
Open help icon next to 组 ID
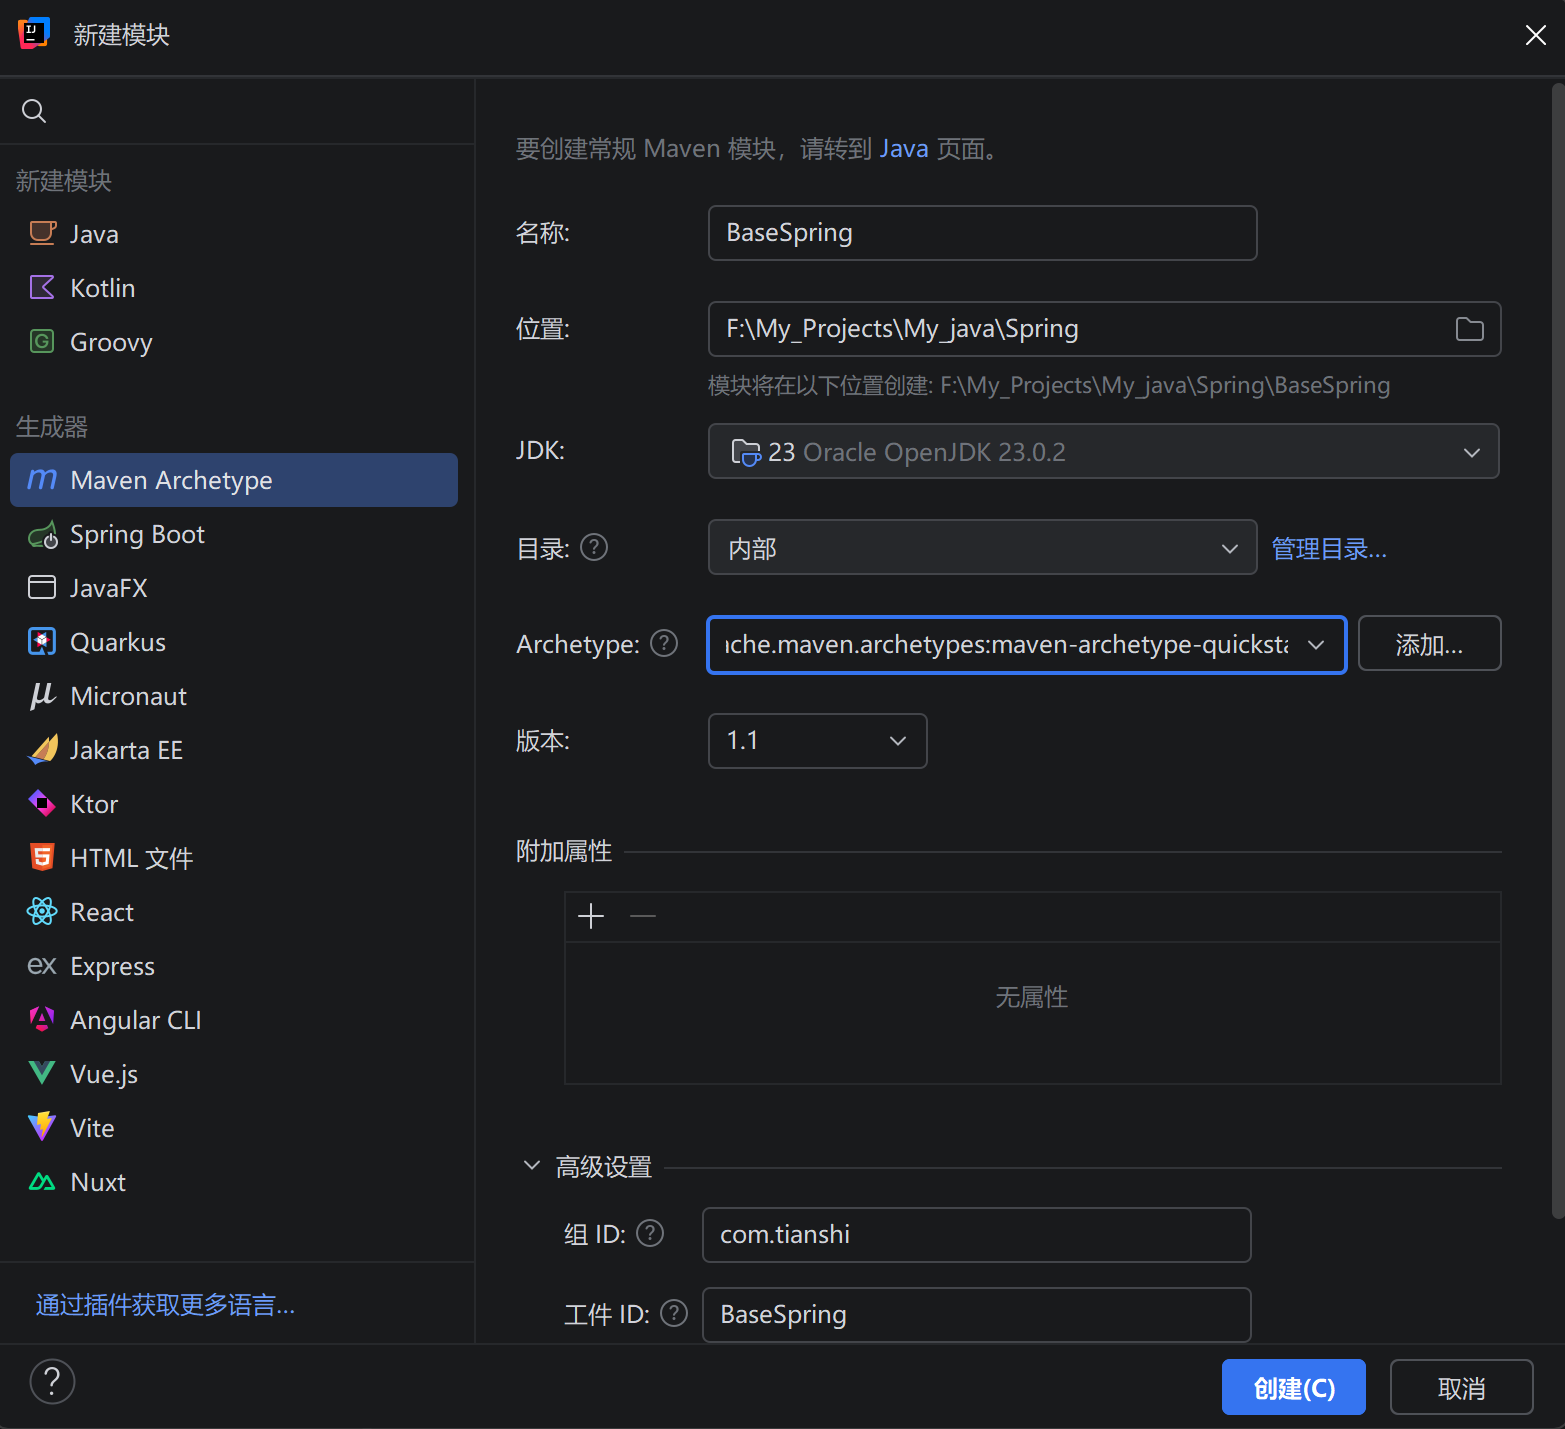click(x=650, y=1233)
